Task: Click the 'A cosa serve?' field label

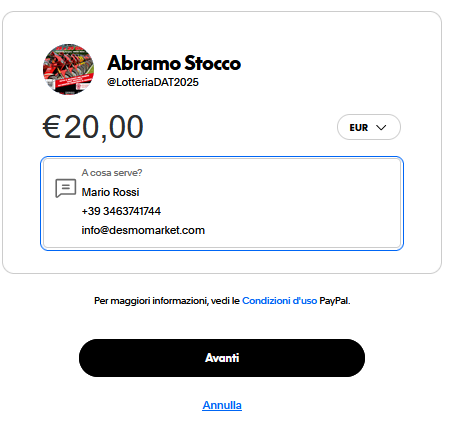Action: tap(112, 173)
